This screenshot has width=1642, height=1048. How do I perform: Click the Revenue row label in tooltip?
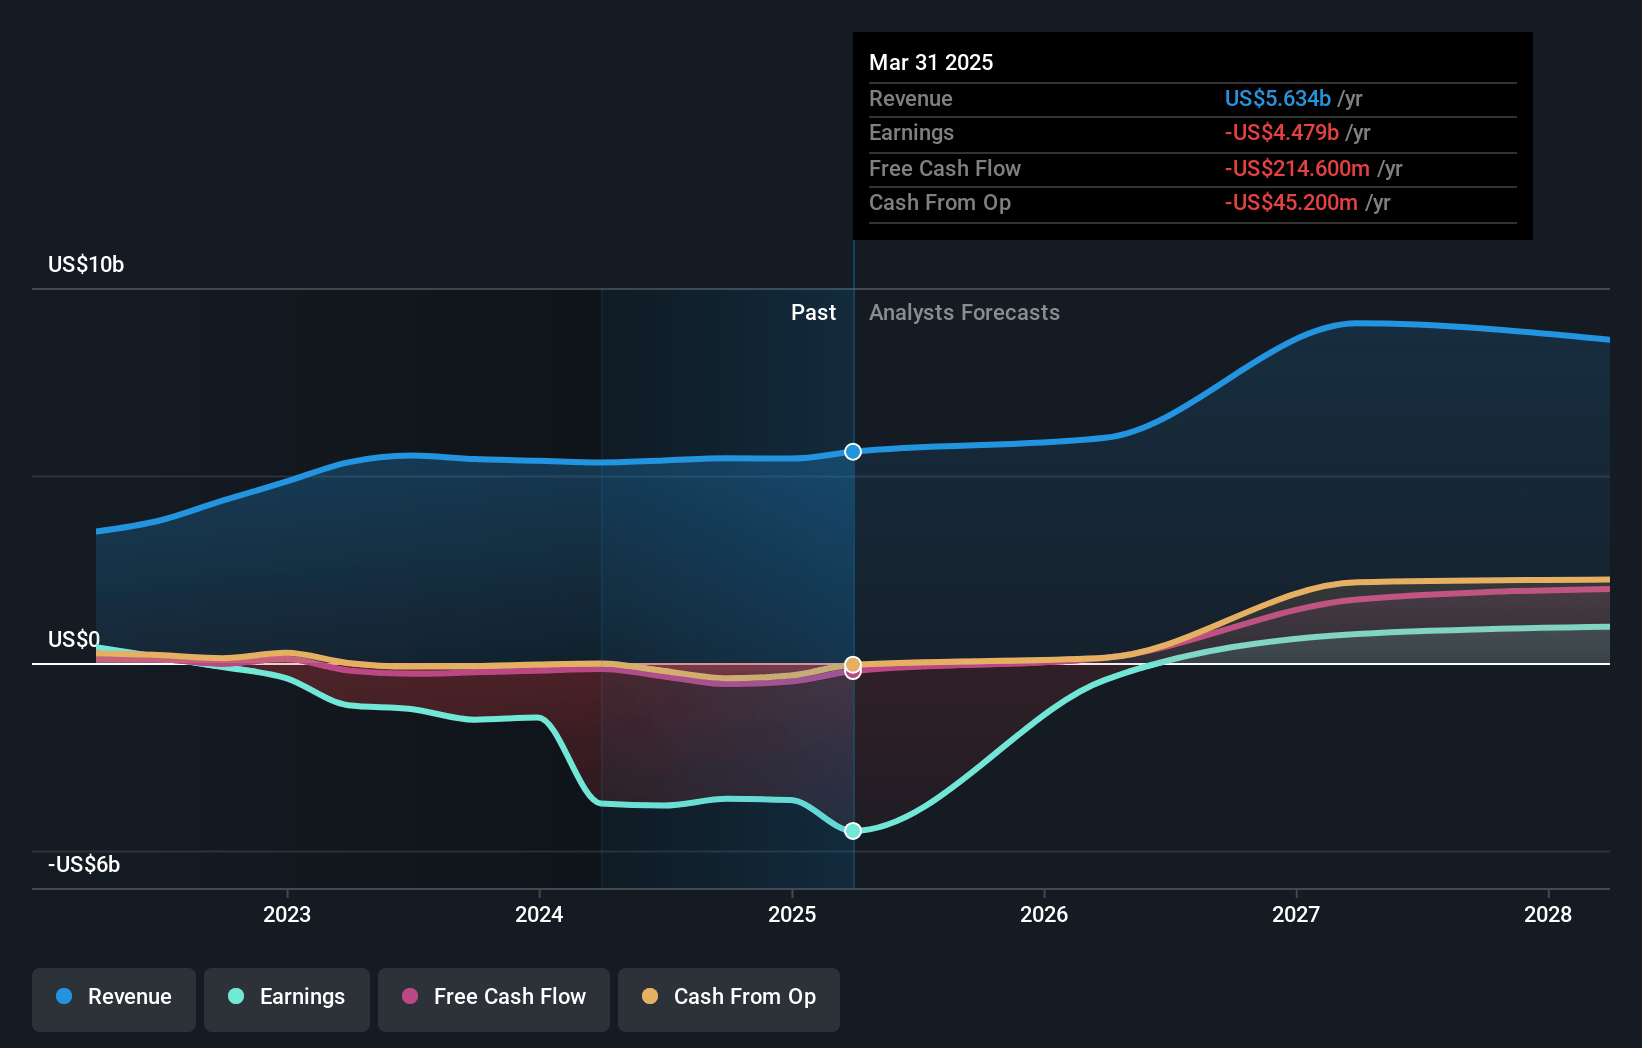click(x=911, y=98)
